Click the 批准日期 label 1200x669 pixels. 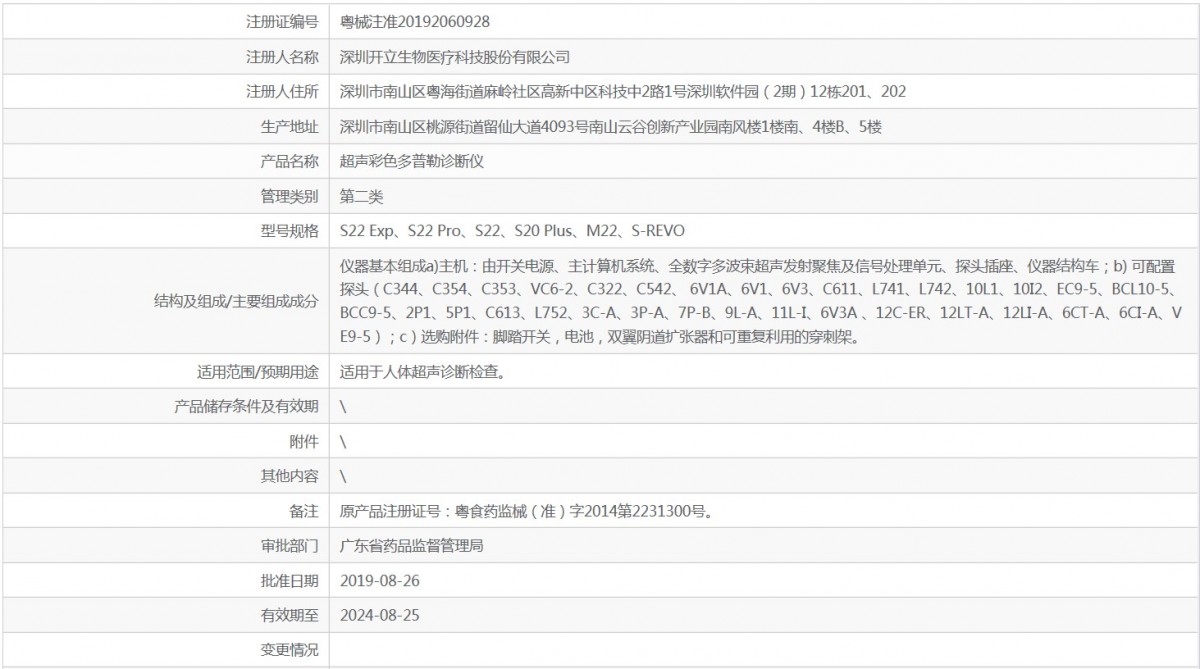coord(290,581)
